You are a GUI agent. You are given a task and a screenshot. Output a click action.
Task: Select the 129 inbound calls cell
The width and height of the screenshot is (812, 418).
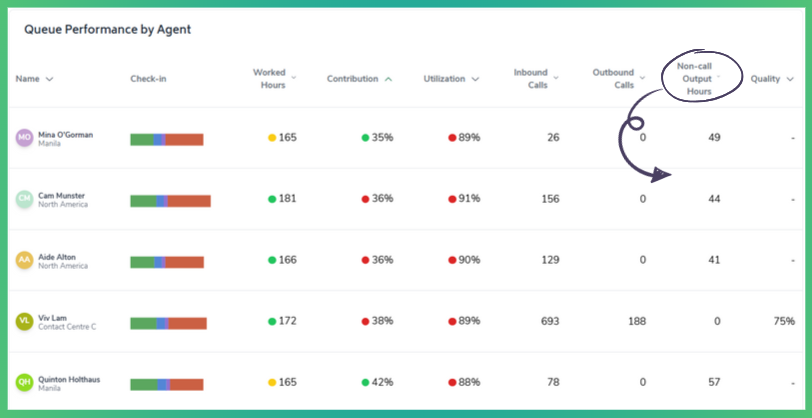point(549,260)
